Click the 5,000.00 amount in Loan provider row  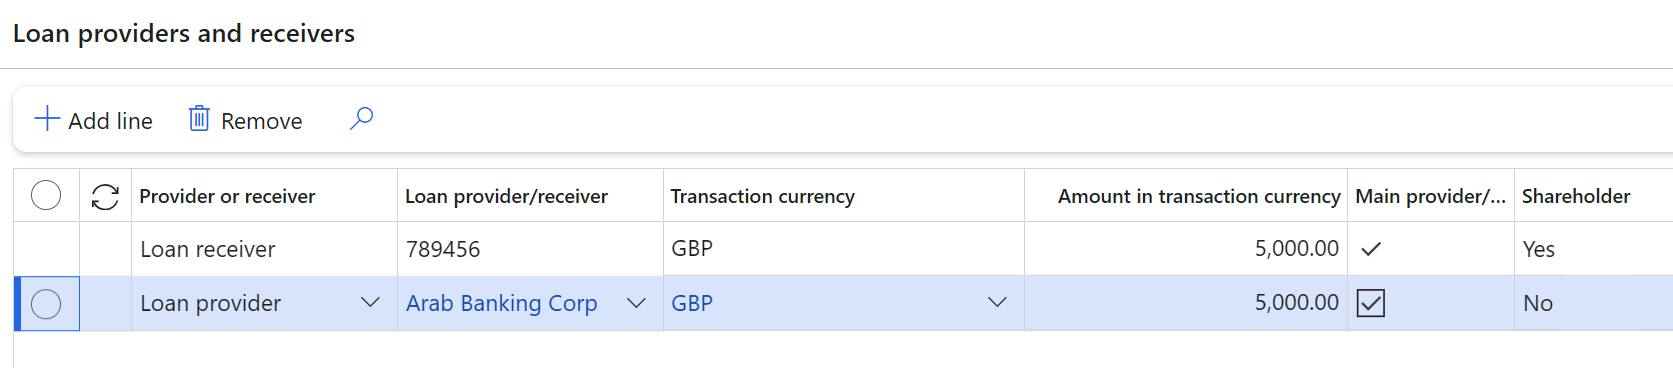pos(1296,302)
